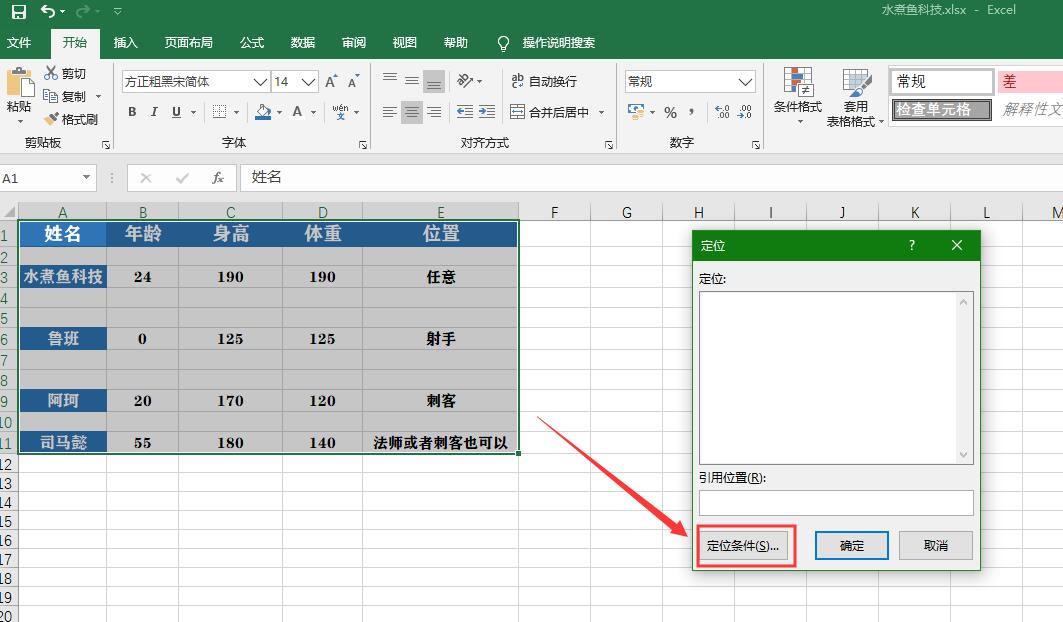This screenshot has height=622, width=1063.
Task: Click 取消 to cancel the 定位 dialog
Action: coord(935,545)
